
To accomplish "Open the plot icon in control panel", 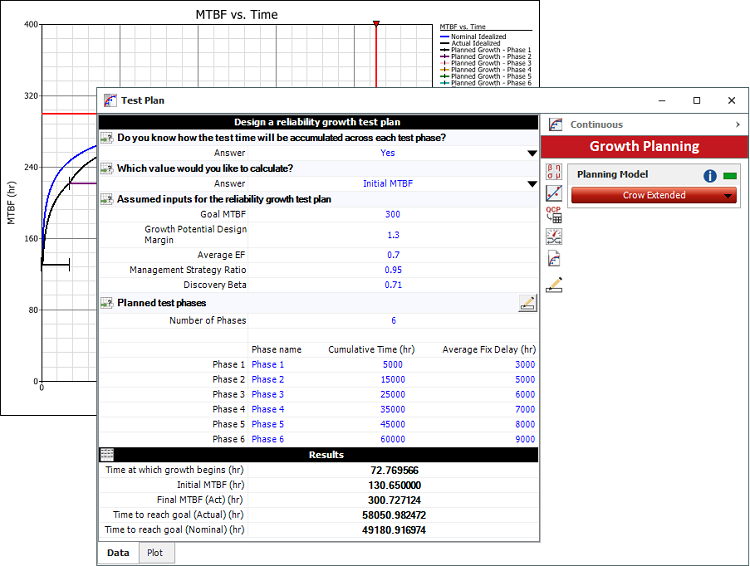I will (x=555, y=192).
